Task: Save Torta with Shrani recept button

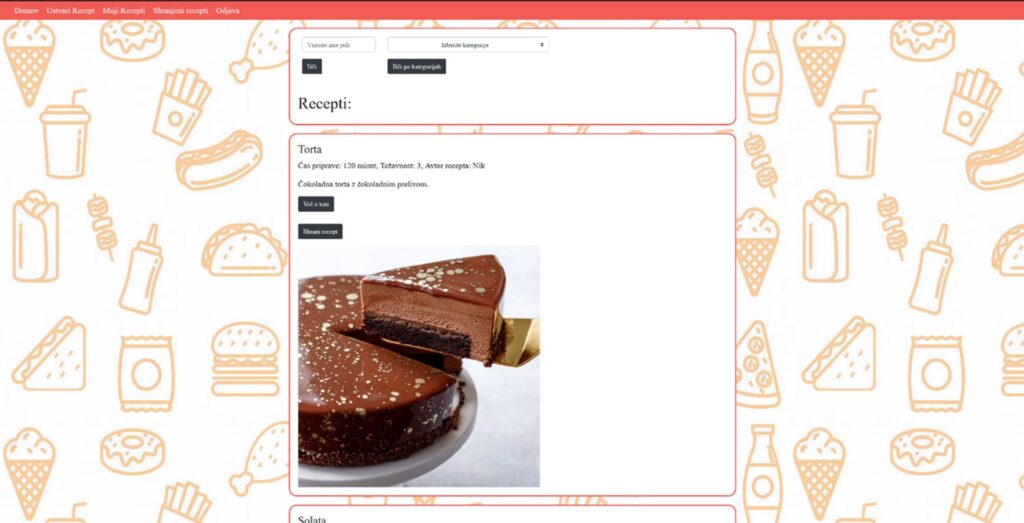Action: point(320,231)
